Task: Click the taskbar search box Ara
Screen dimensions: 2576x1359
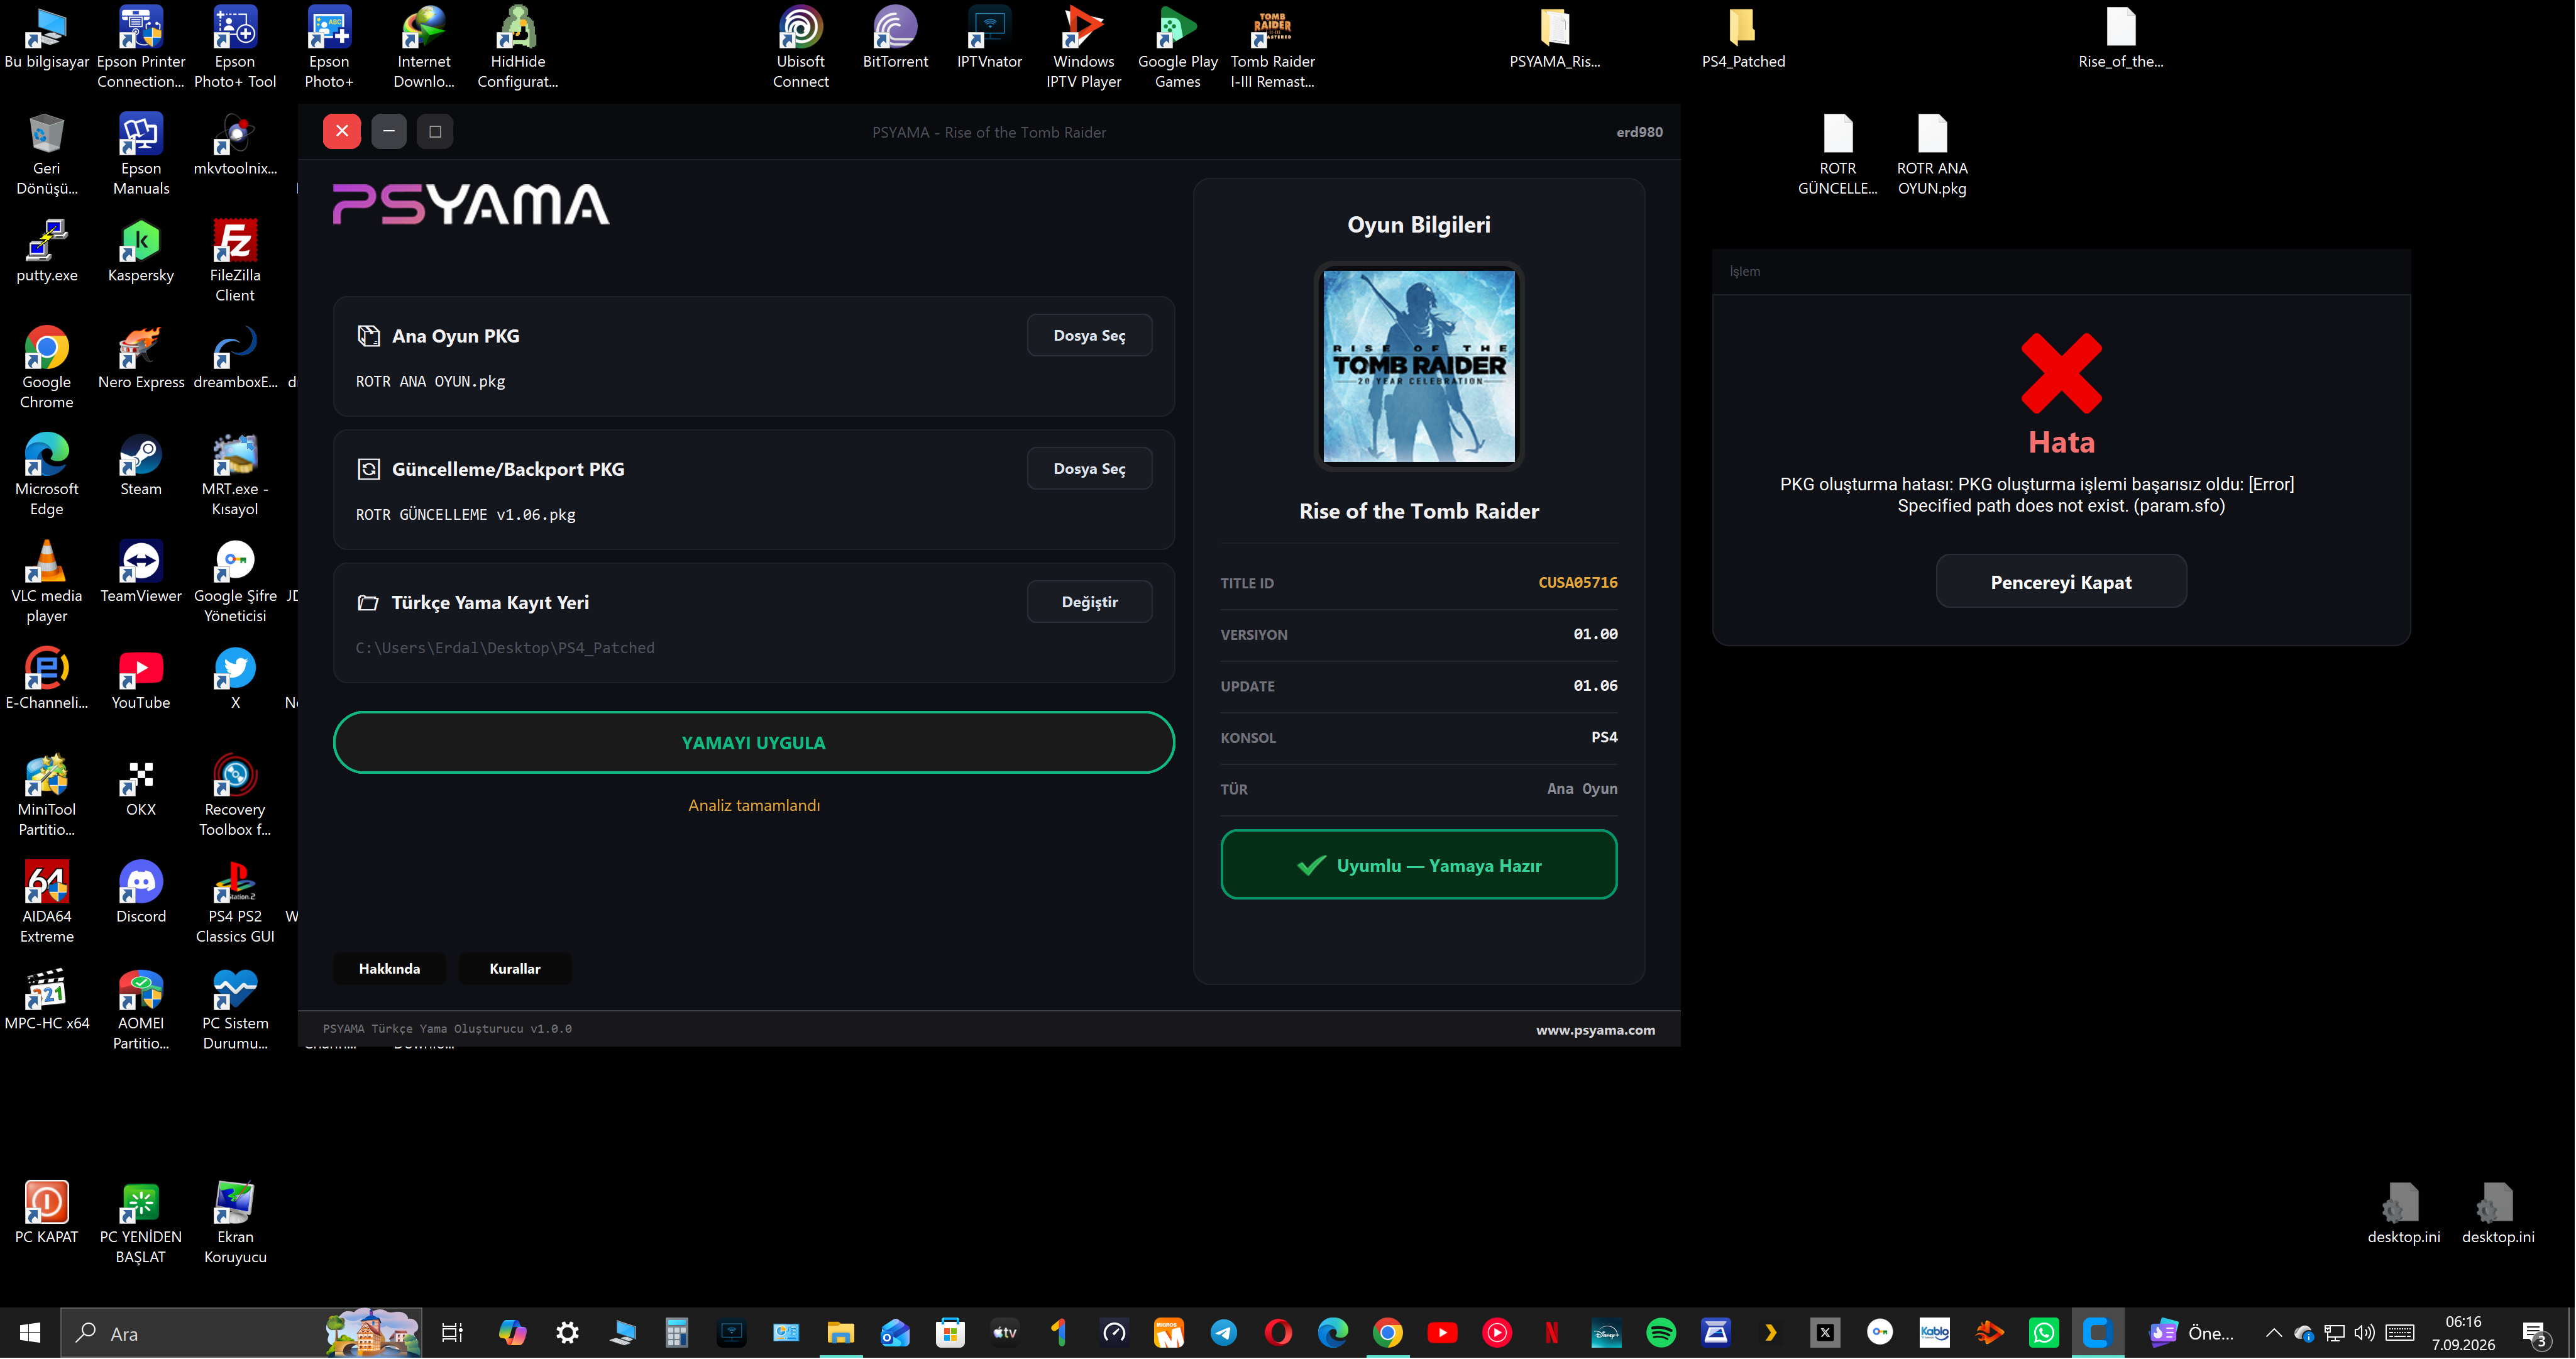Action: (x=241, y=1334)
